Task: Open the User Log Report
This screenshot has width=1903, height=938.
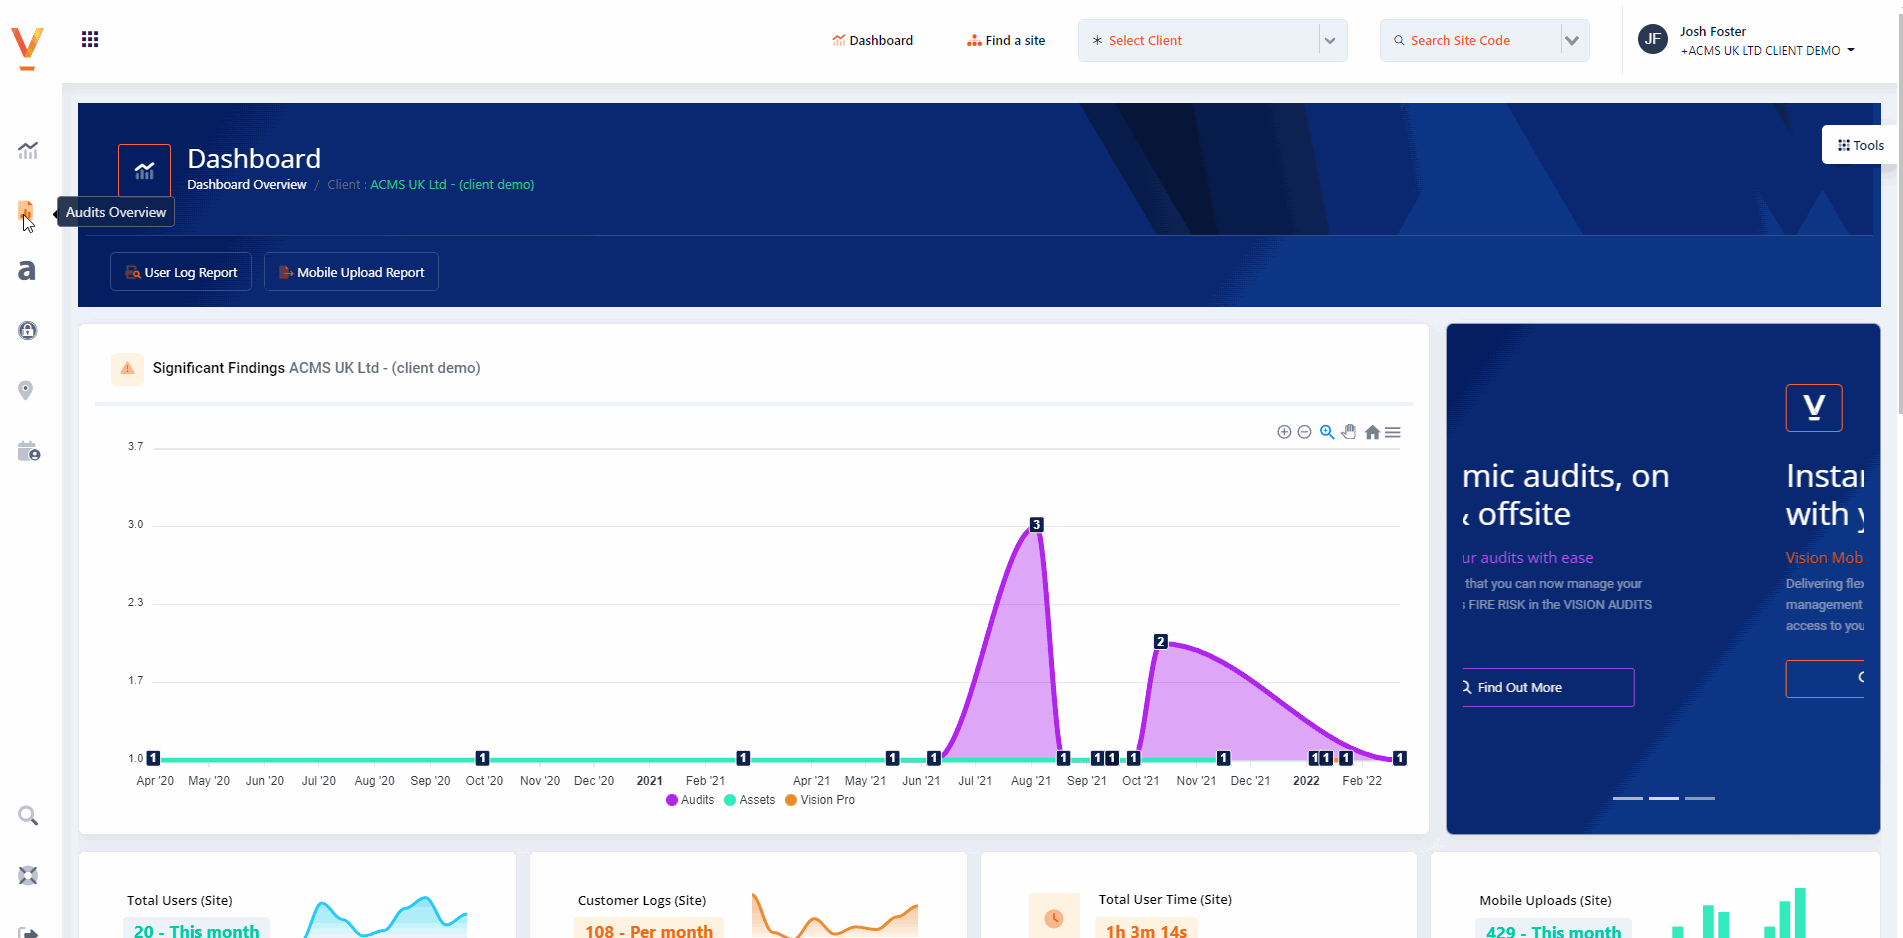Action: pos(181,272)
